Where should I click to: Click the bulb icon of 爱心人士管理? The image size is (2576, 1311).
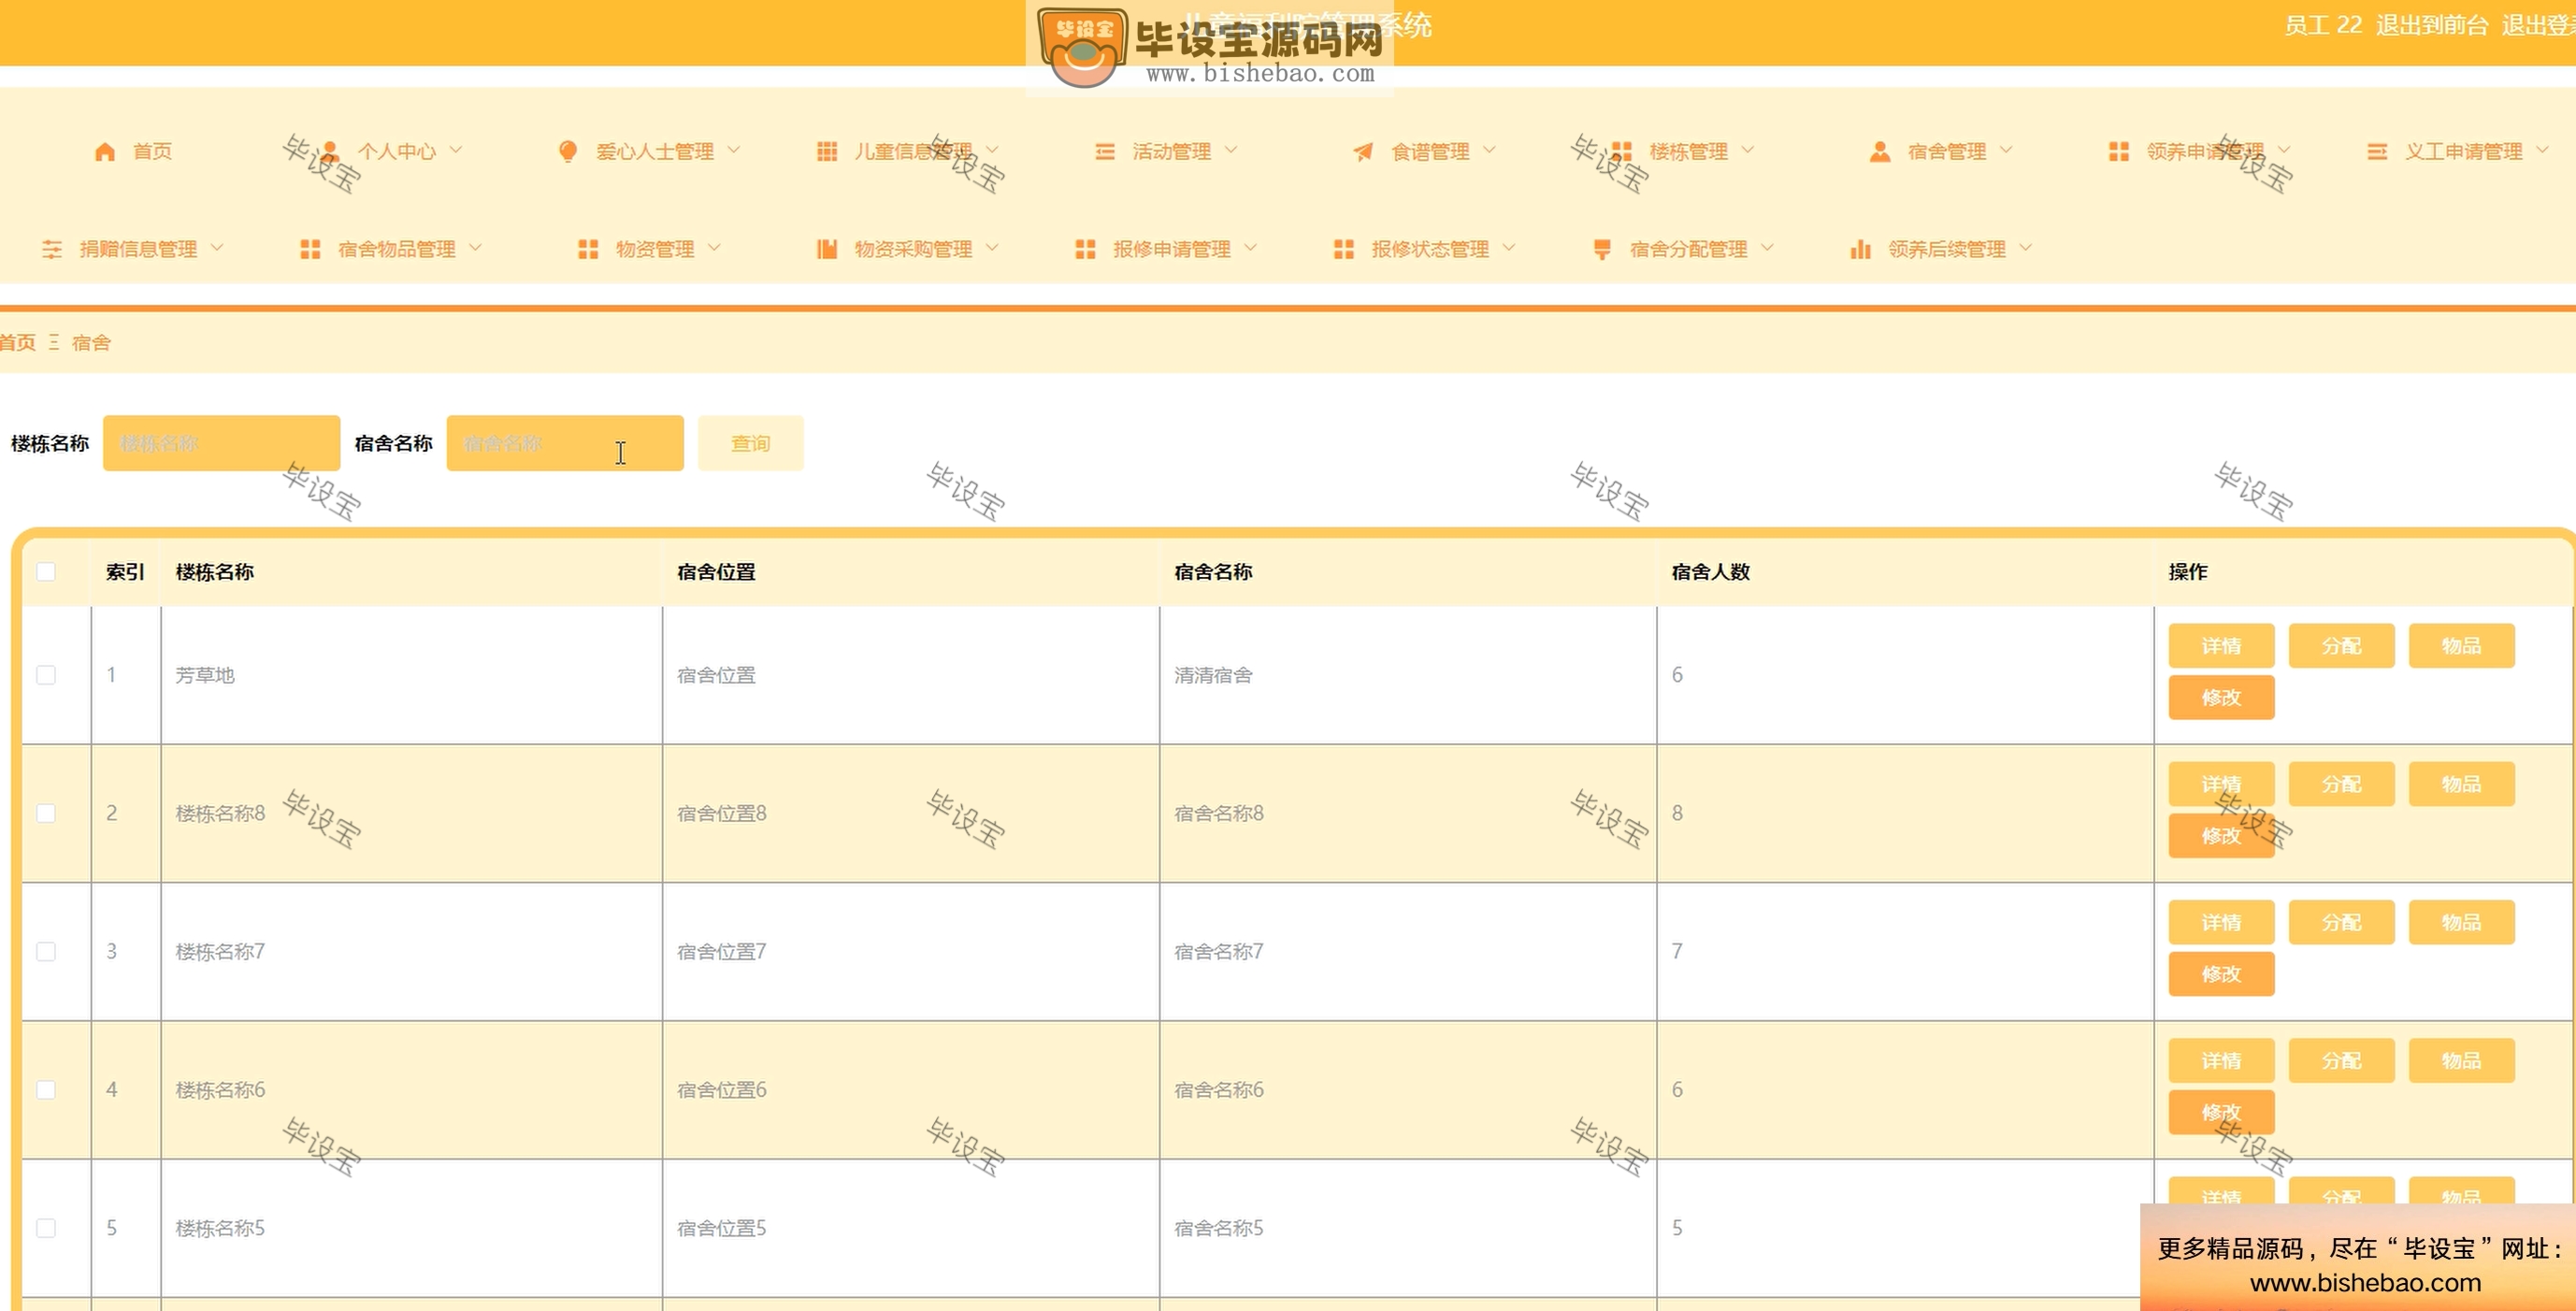[568, 151]
